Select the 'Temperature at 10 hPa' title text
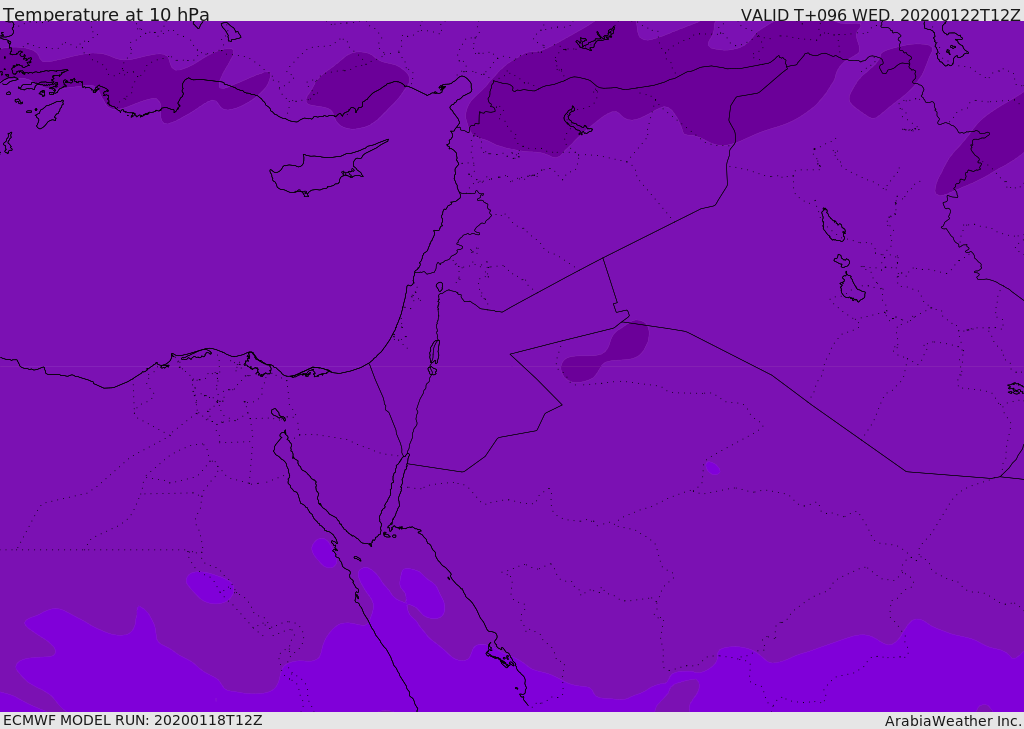Screen dimensions: 1024x729 106,14
